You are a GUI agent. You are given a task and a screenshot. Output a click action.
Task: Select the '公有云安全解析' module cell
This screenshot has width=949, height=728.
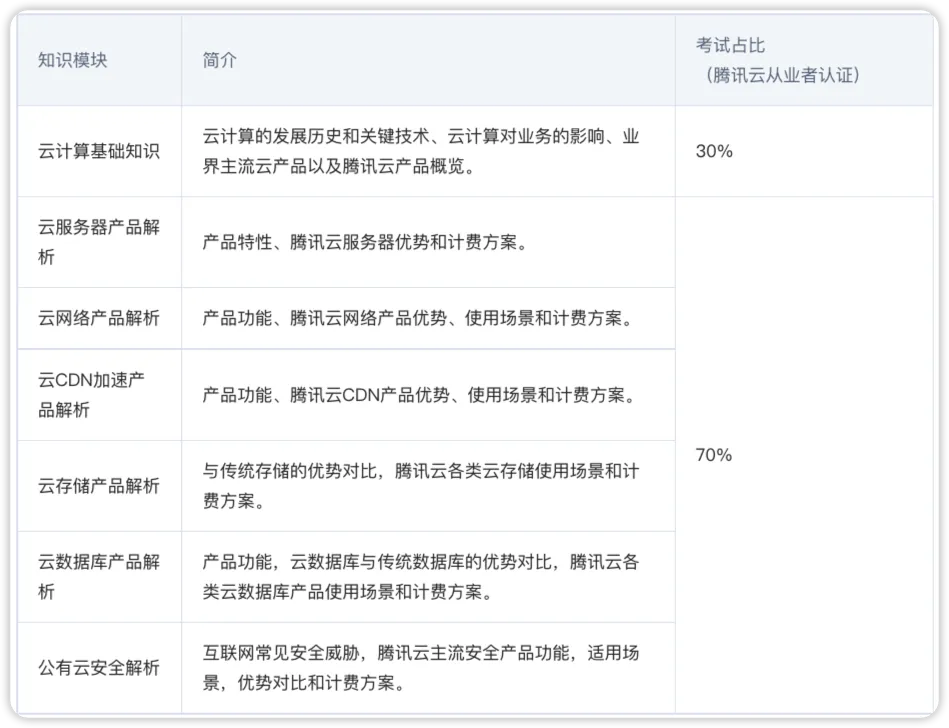[99, 668]
